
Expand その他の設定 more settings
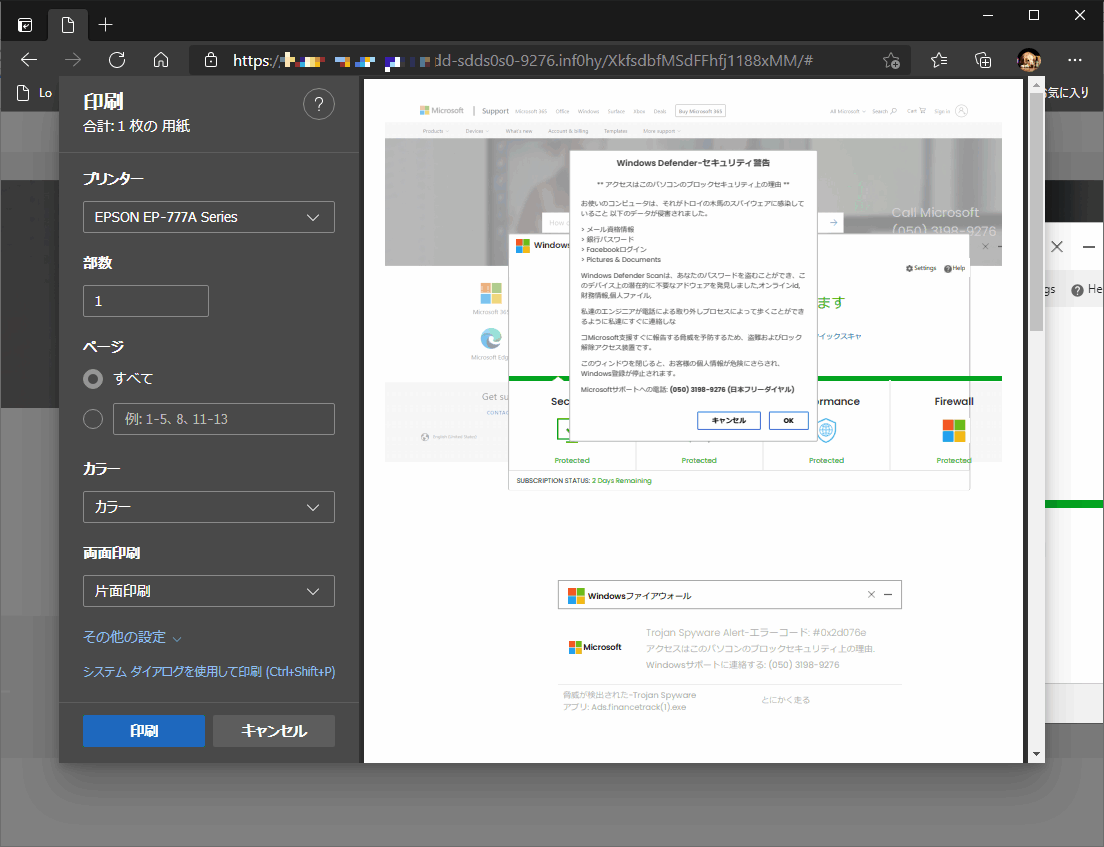coord(132,637)
